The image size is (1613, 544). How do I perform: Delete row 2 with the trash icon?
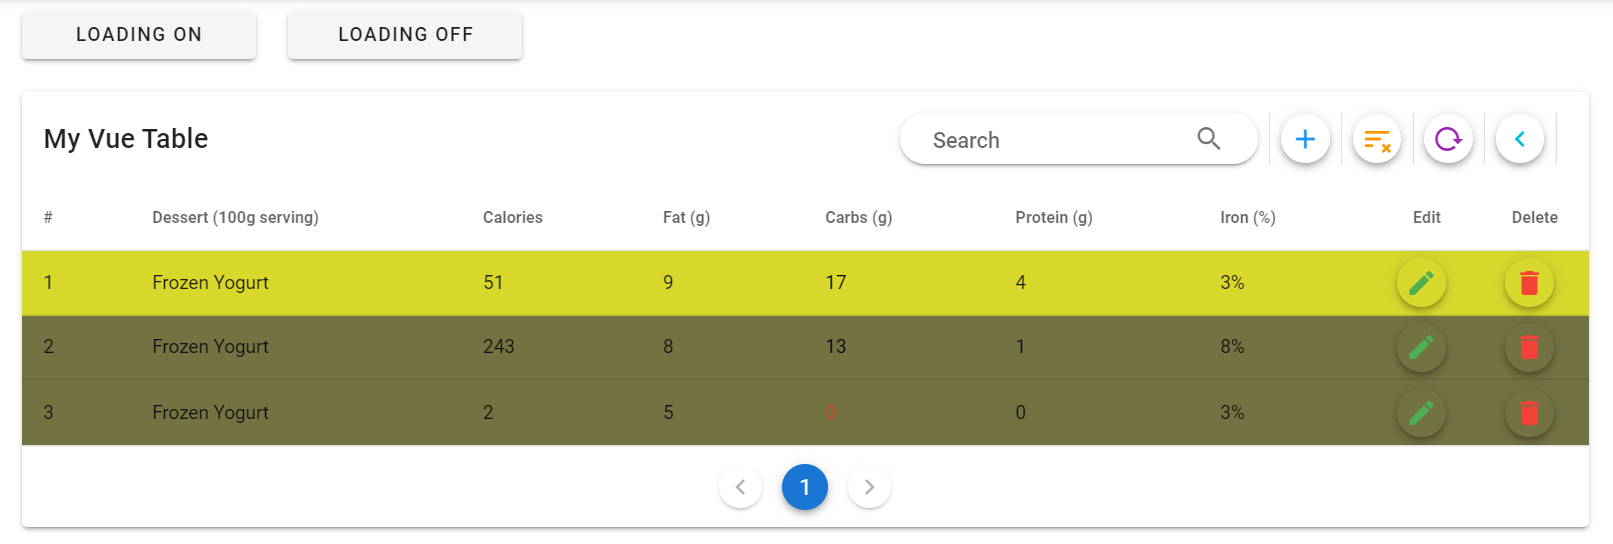point(1529,347)
